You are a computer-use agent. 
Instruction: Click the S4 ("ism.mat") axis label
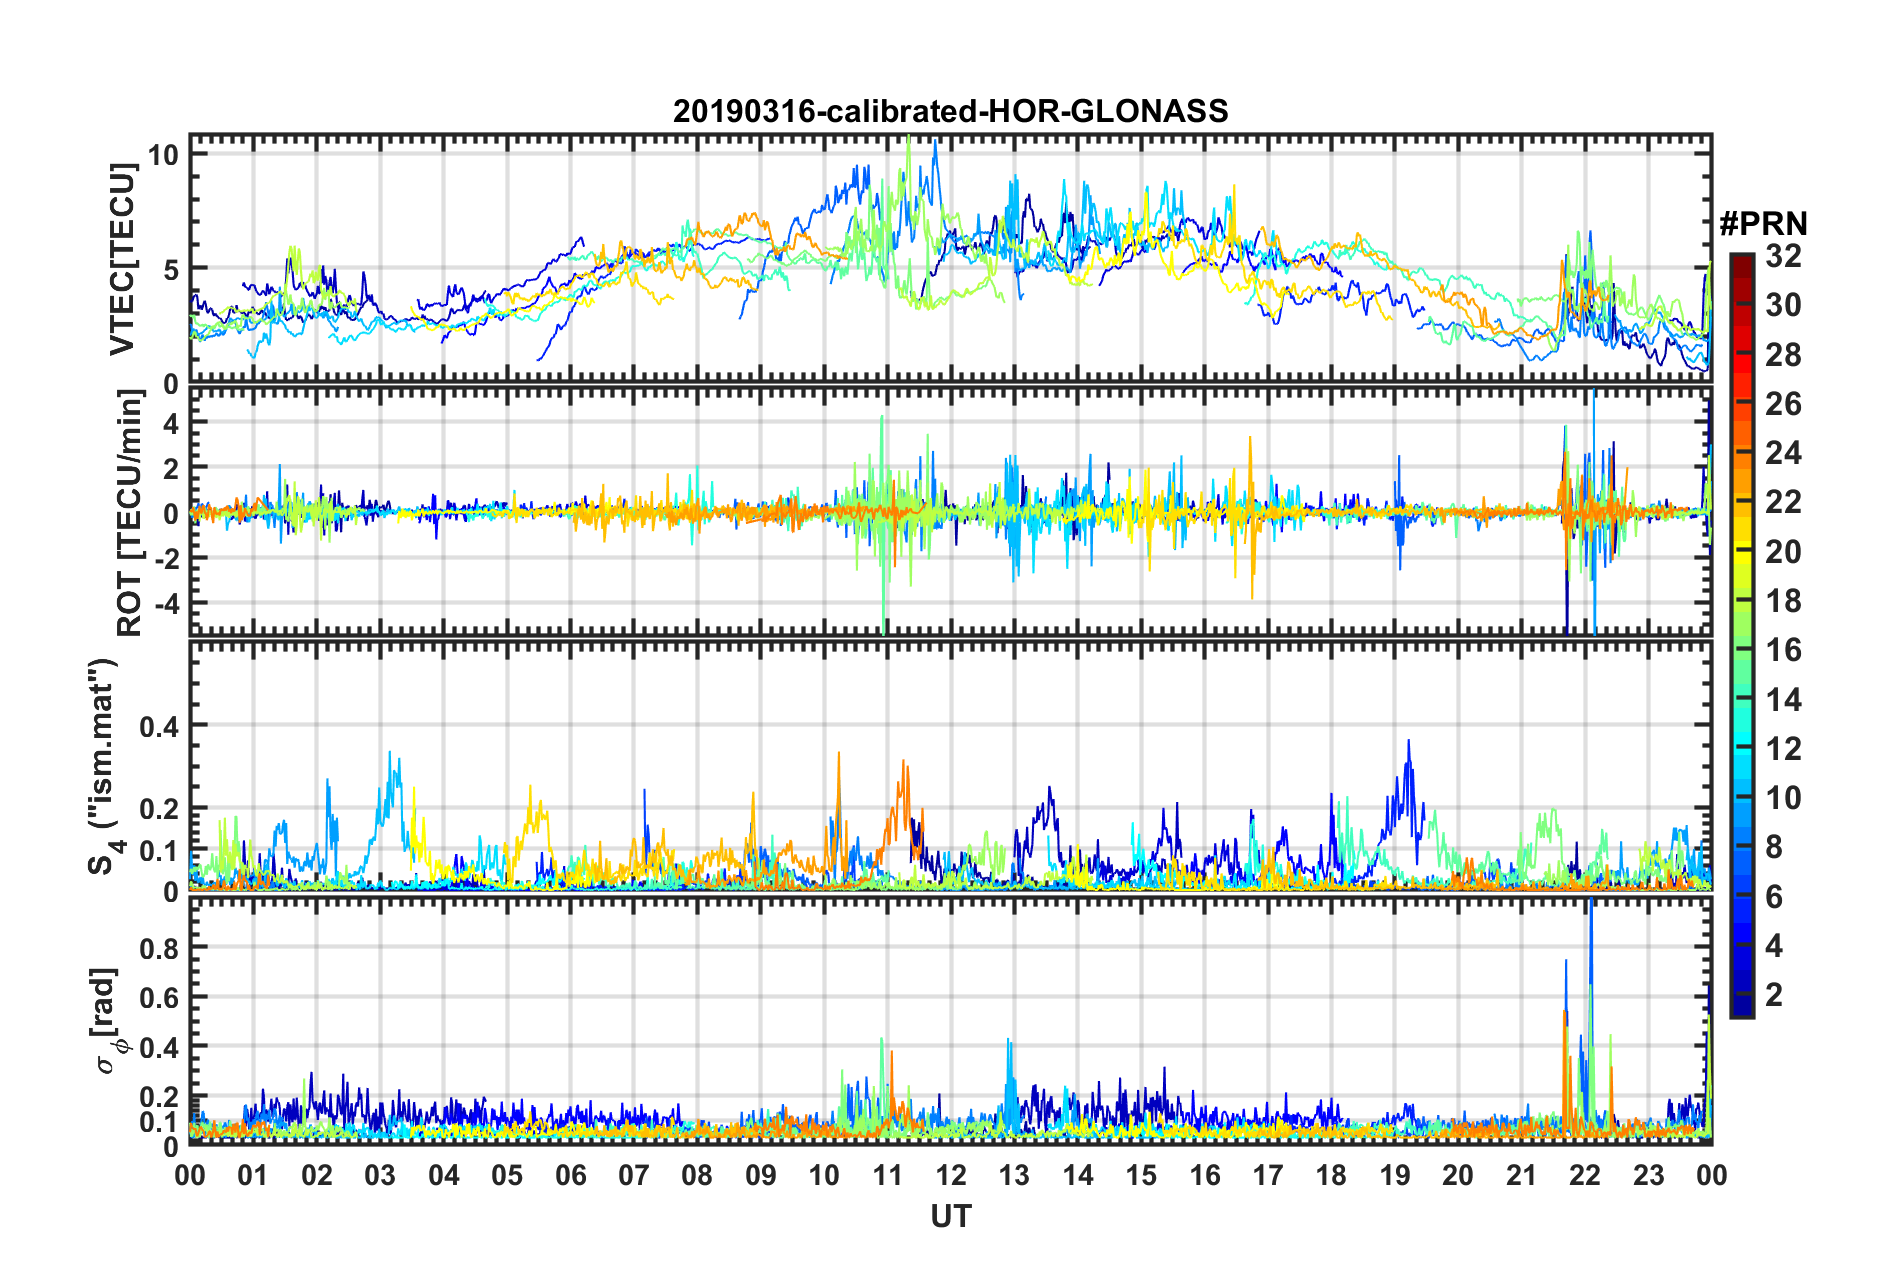click(x=103, y=767)
